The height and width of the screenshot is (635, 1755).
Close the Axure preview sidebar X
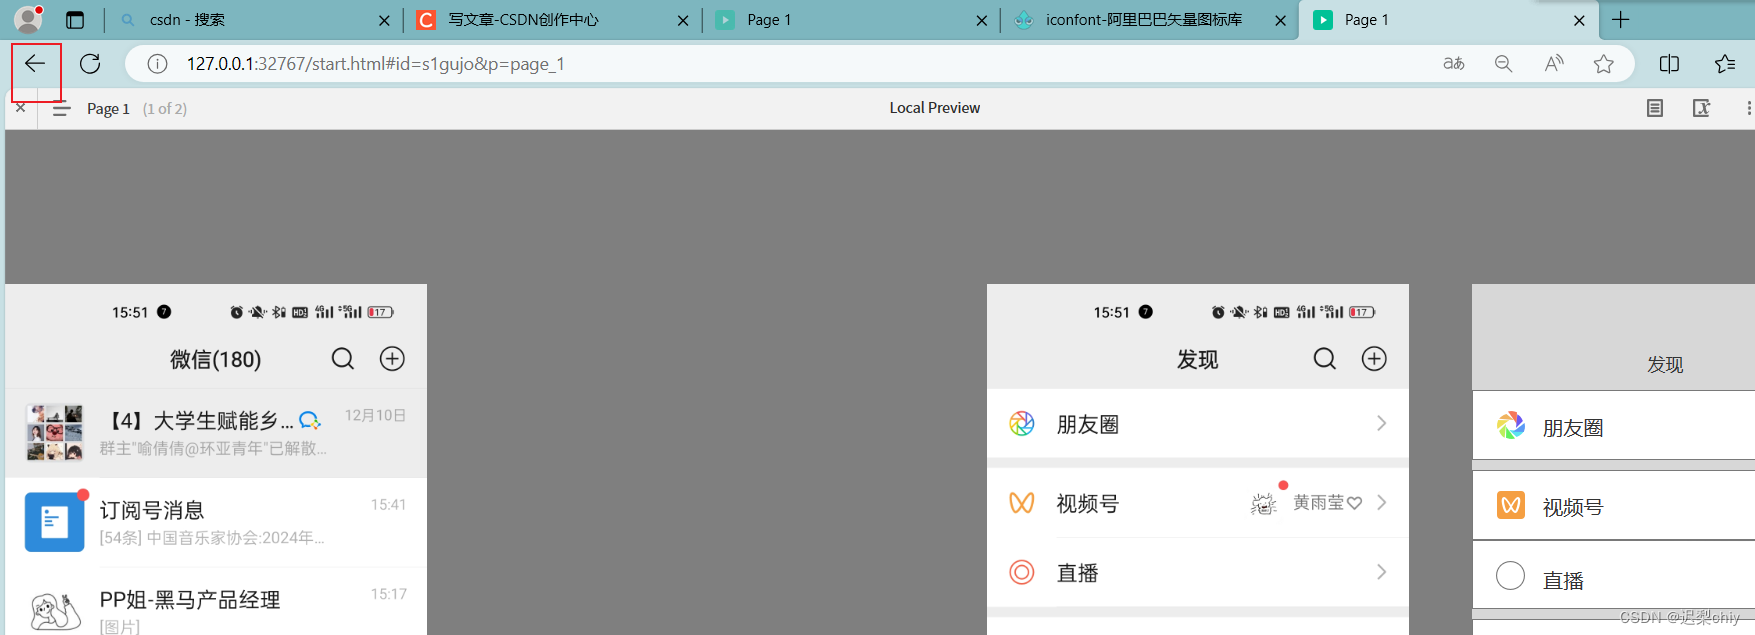21,108
